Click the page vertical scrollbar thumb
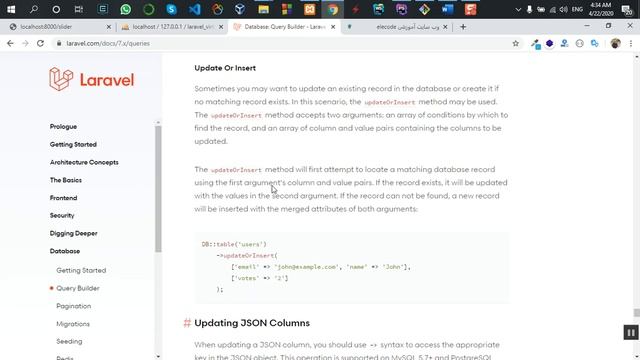Screen dimensions: 640x360 pyautogui.click(x=636, y=313)
